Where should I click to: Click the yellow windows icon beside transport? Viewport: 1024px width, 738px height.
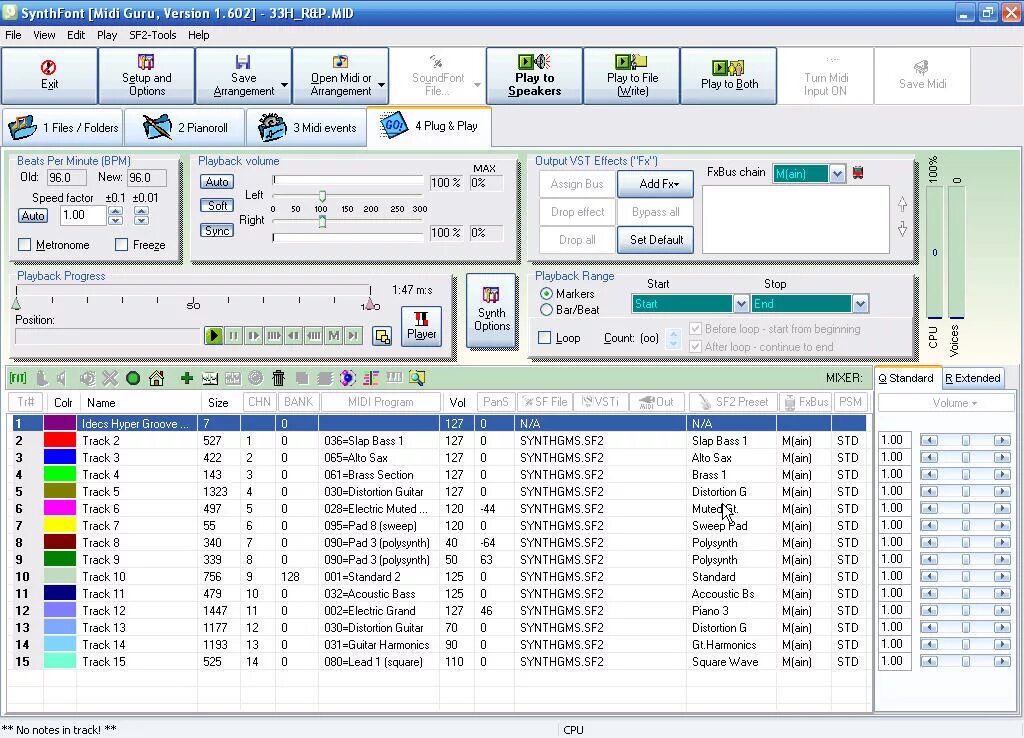point(382,336)
